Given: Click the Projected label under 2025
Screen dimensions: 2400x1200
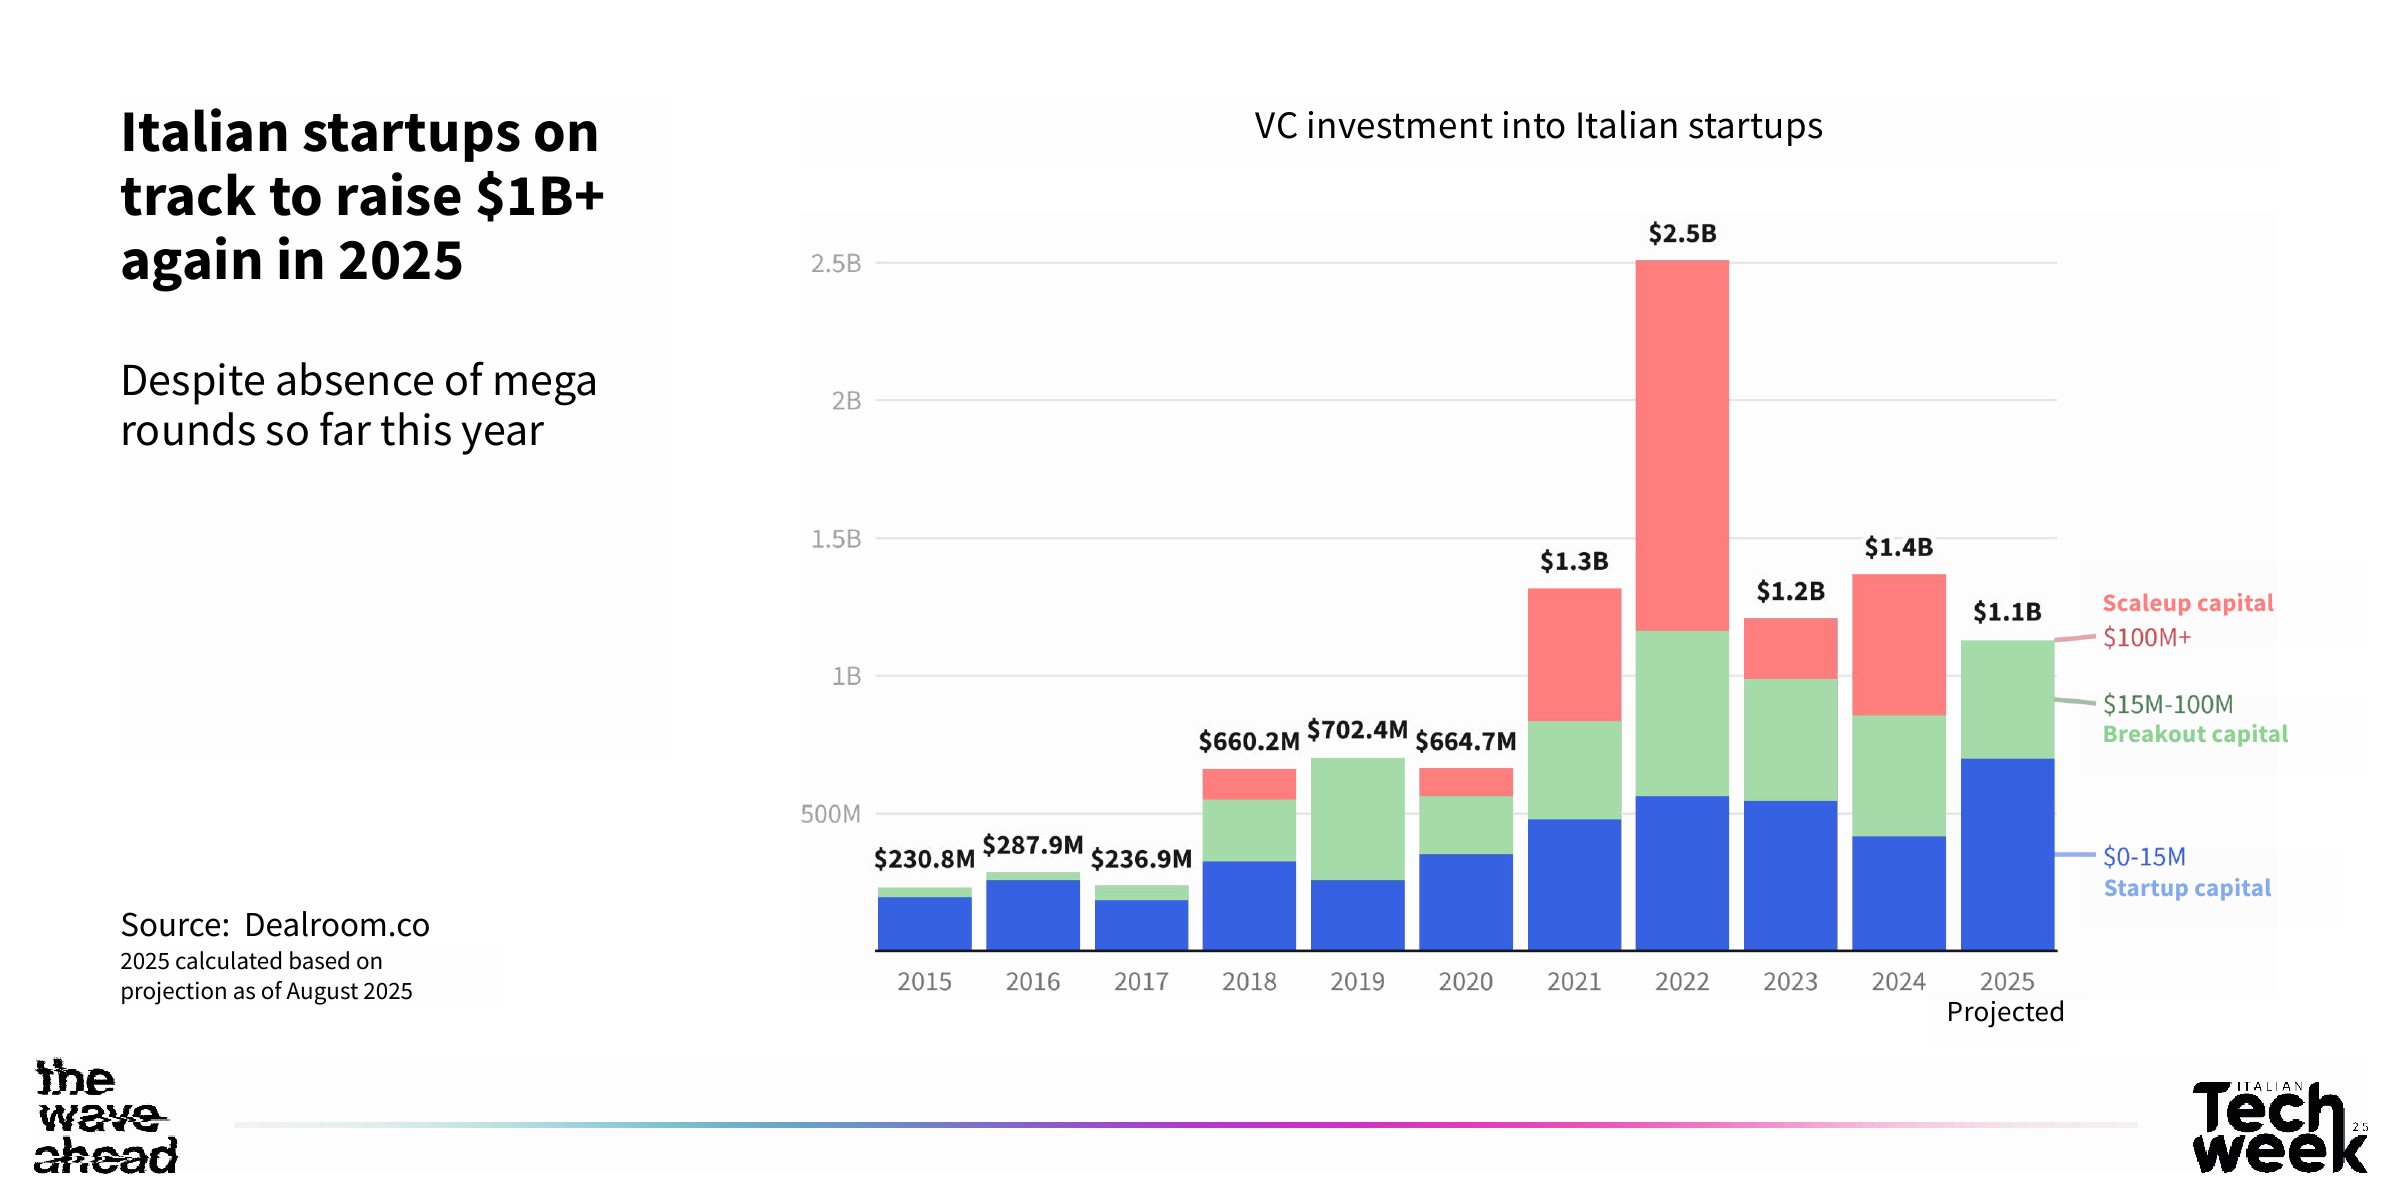Looking at the screenshot, I should 2005,1012.
